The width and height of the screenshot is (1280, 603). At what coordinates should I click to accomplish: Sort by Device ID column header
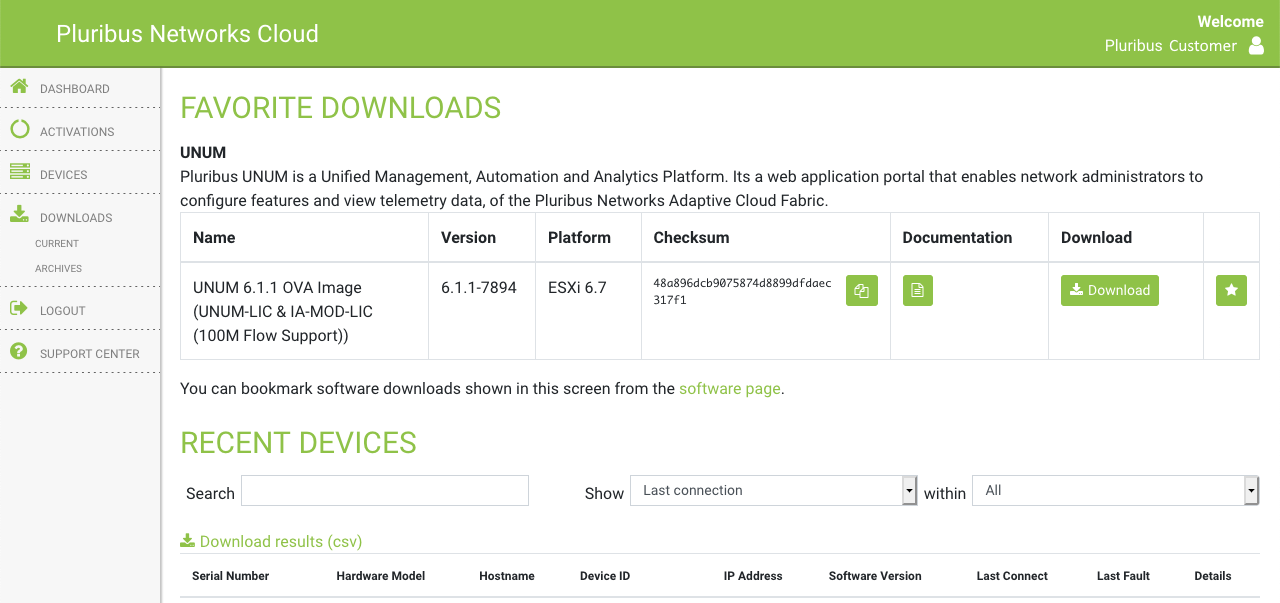click(605, 576)
